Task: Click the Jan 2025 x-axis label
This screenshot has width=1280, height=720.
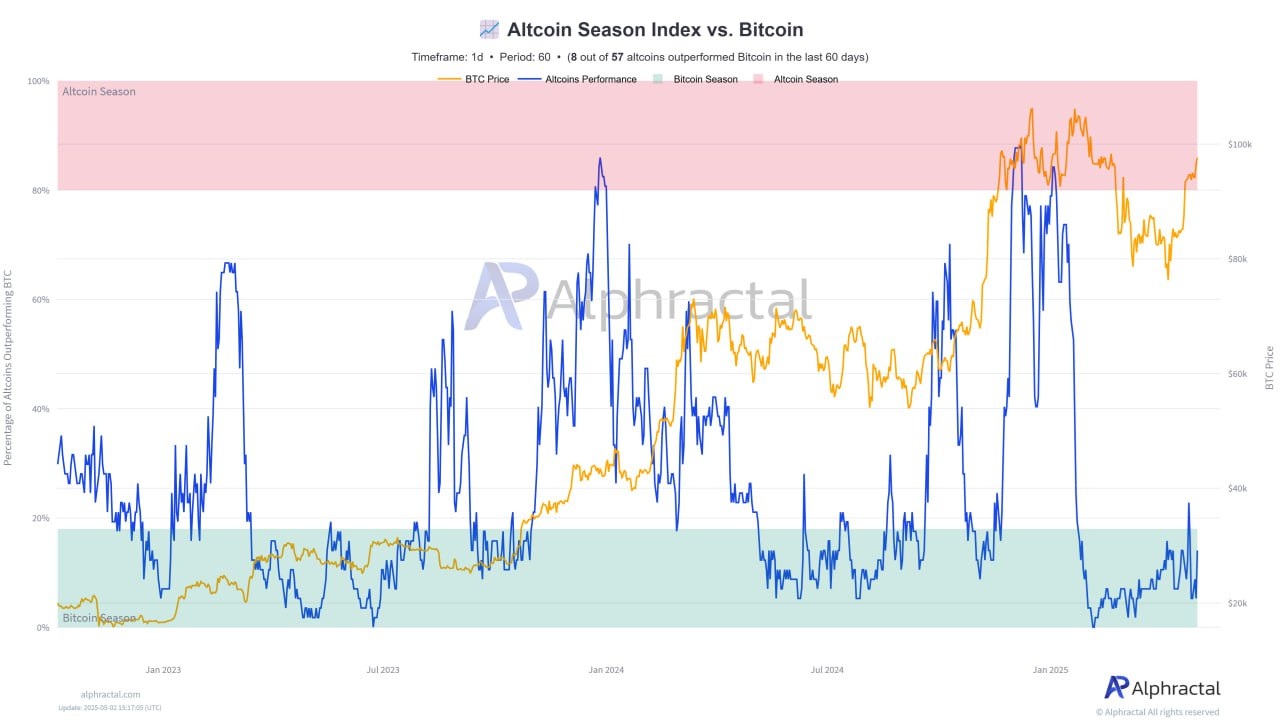Action: [x=1050, y=670]
